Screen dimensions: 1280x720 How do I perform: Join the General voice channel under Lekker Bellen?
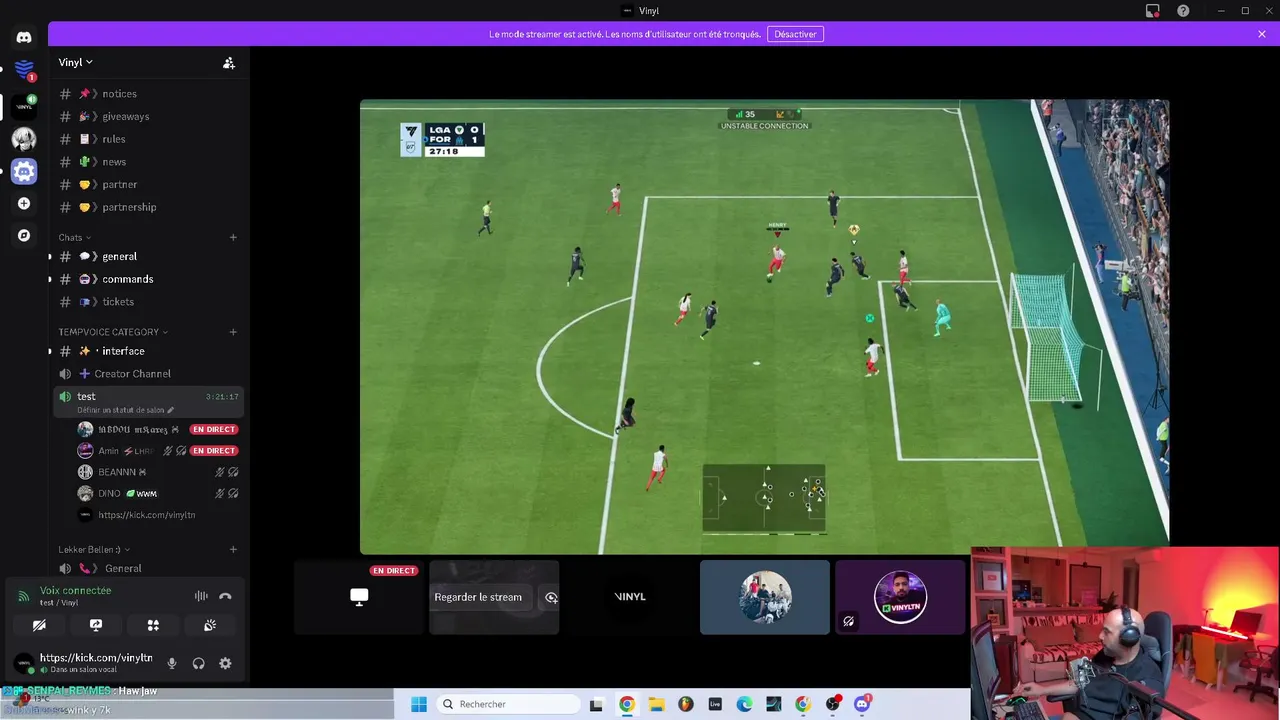point(148,569)
